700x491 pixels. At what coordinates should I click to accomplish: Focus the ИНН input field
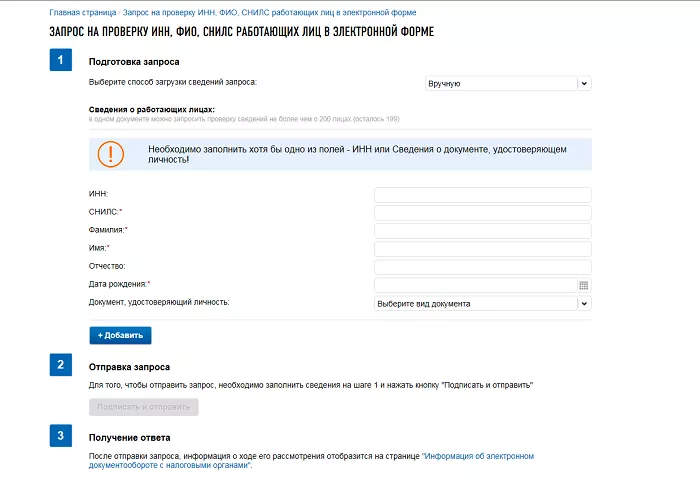pos(482,194)
